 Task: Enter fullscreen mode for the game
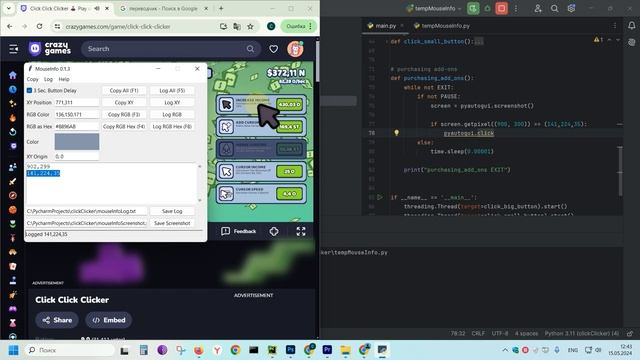click(301, 231)
